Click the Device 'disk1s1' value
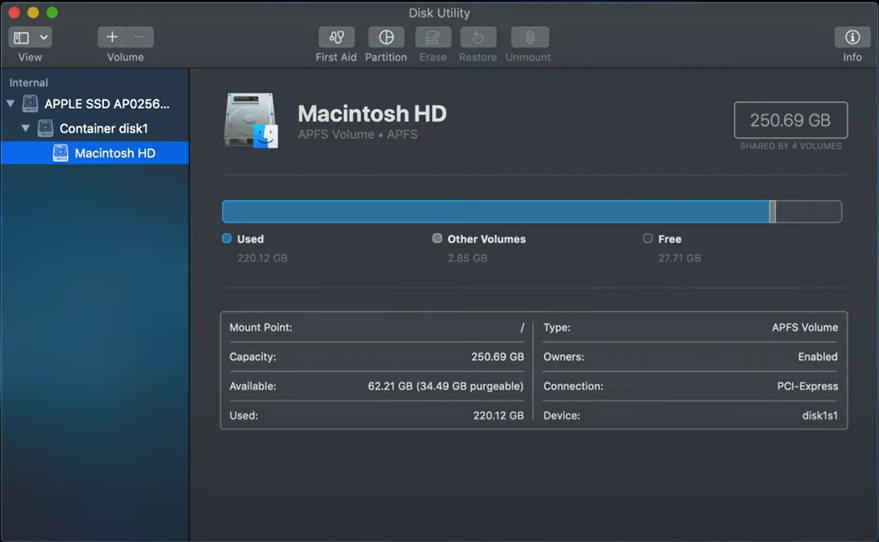 coord(820,416)
